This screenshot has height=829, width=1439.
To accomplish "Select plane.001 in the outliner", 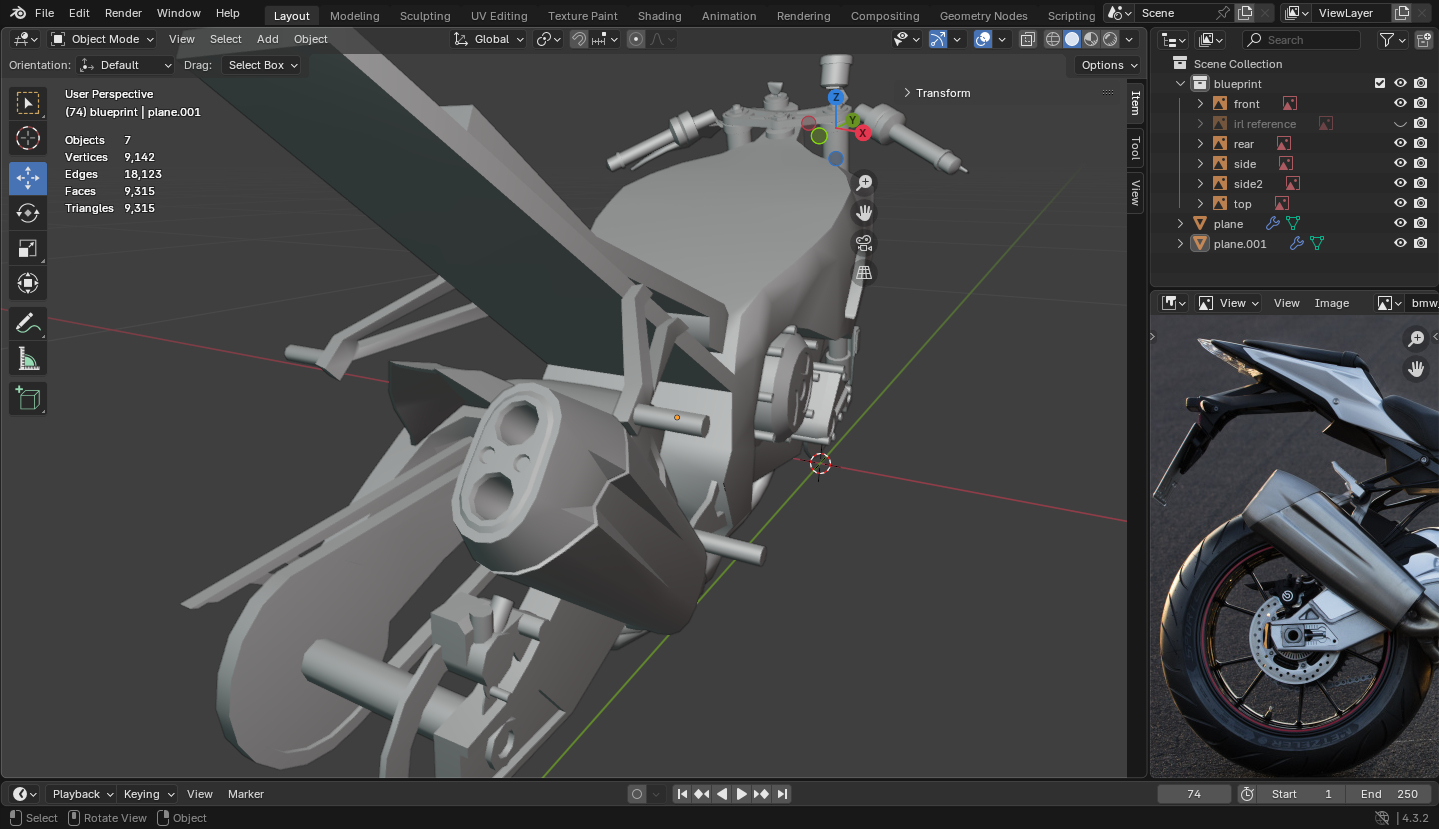I will coord(1240,244).
